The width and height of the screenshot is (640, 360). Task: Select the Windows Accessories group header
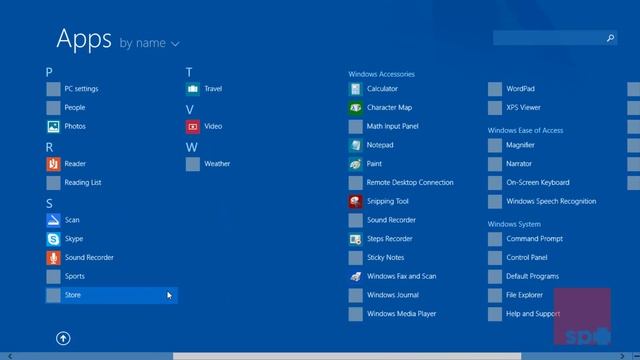click(381, 74)
